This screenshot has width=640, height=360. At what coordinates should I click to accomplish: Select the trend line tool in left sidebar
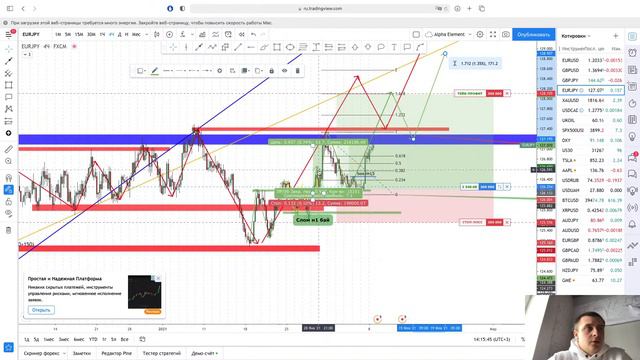9,61
